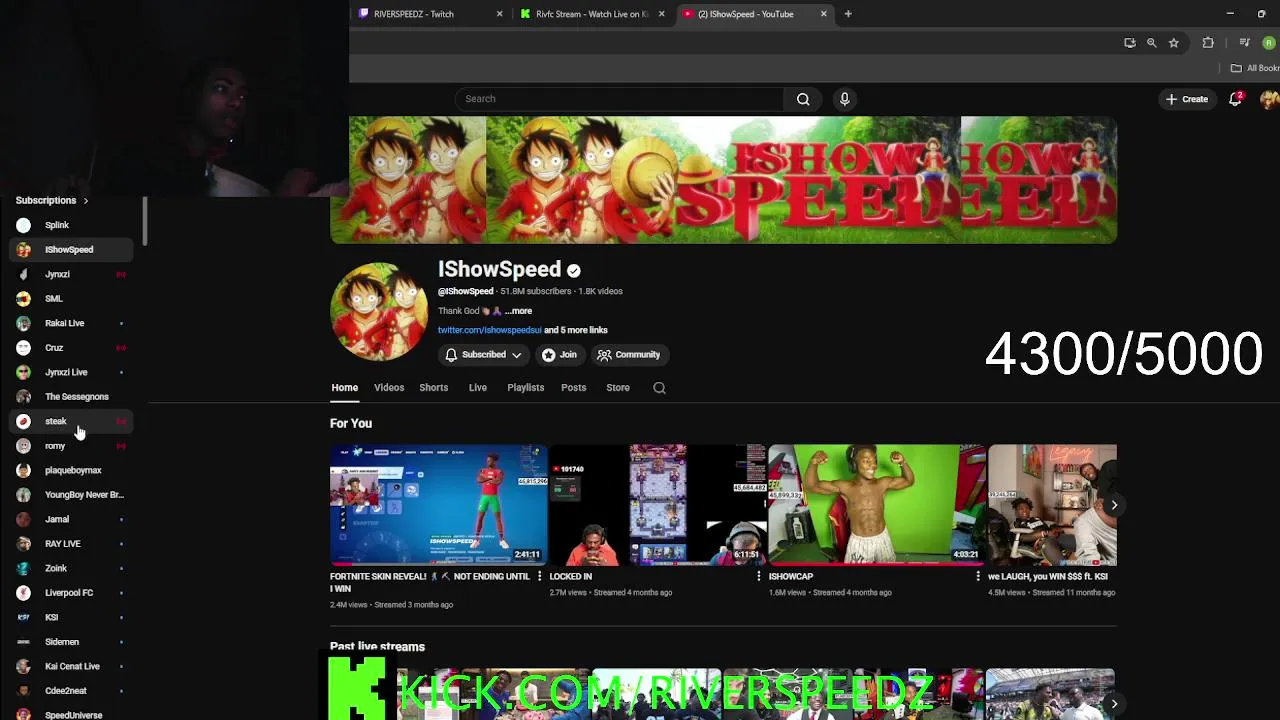Activate voice search microphone icon
1280x720 pixels.
pos(844,99)
